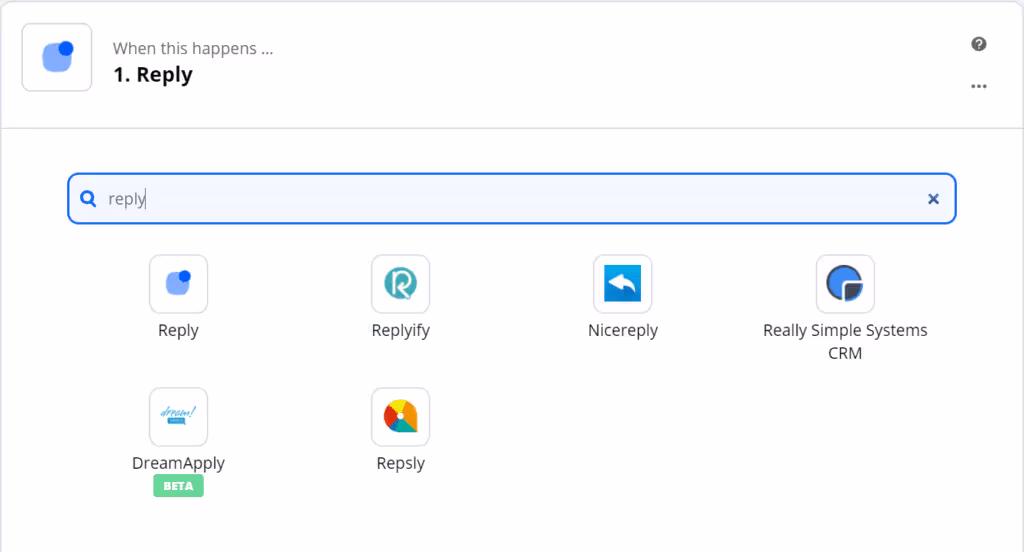Image resolution: width=1024 pixels, height=552 pixels.
Task: Select the Reply app icon in results
Action: [178, 284]
